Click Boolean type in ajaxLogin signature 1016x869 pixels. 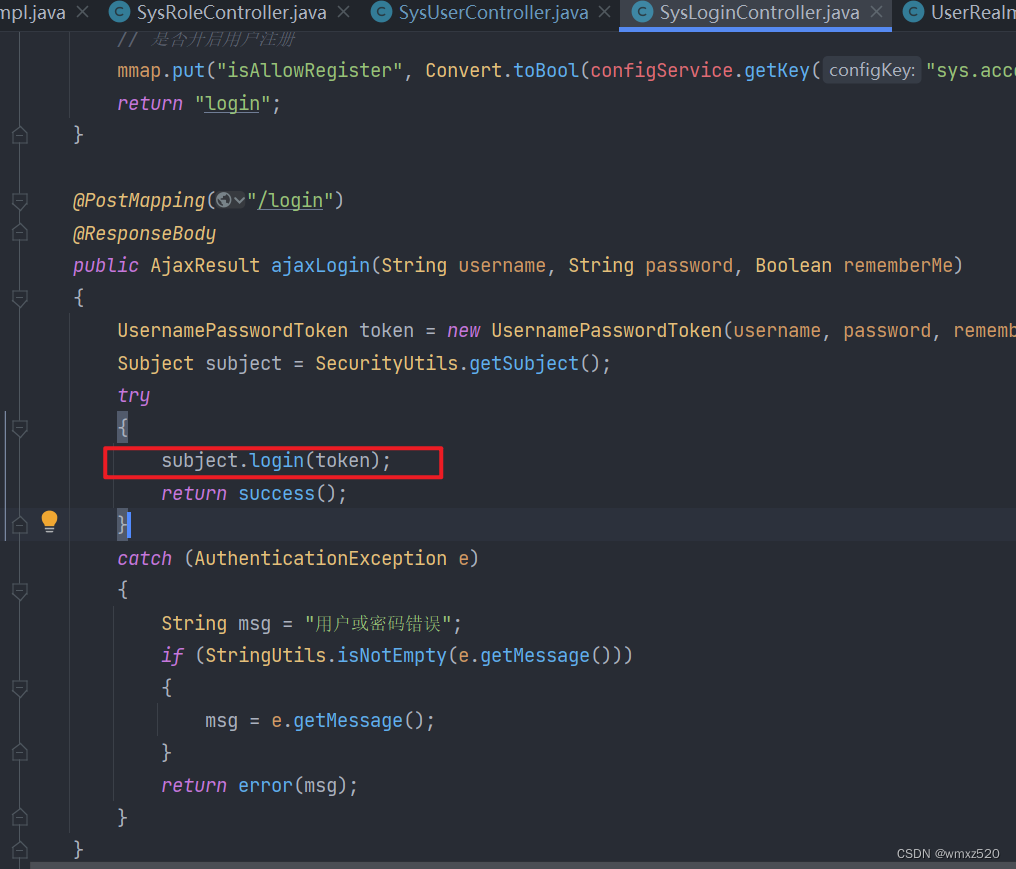point(794,265)
